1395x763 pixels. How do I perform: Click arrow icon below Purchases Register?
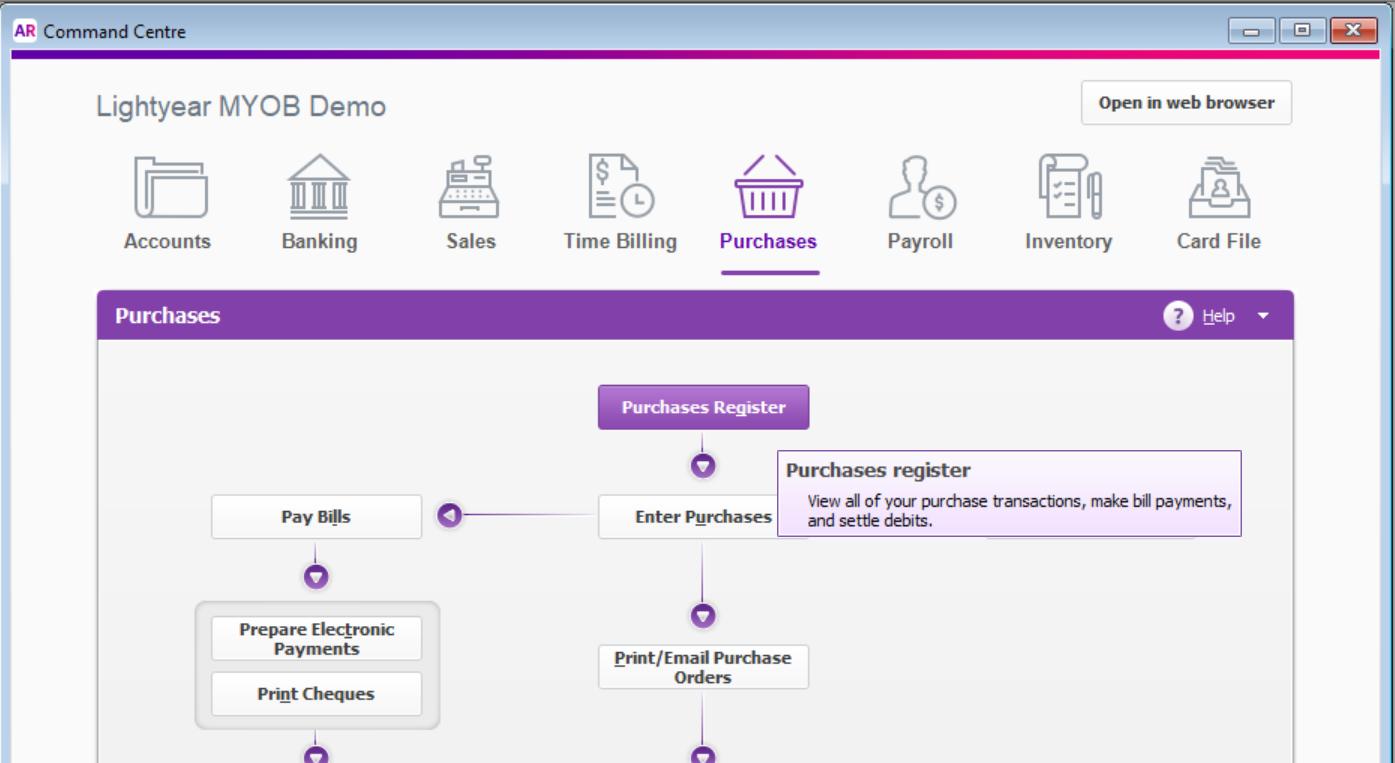click(x=703, y=466)
